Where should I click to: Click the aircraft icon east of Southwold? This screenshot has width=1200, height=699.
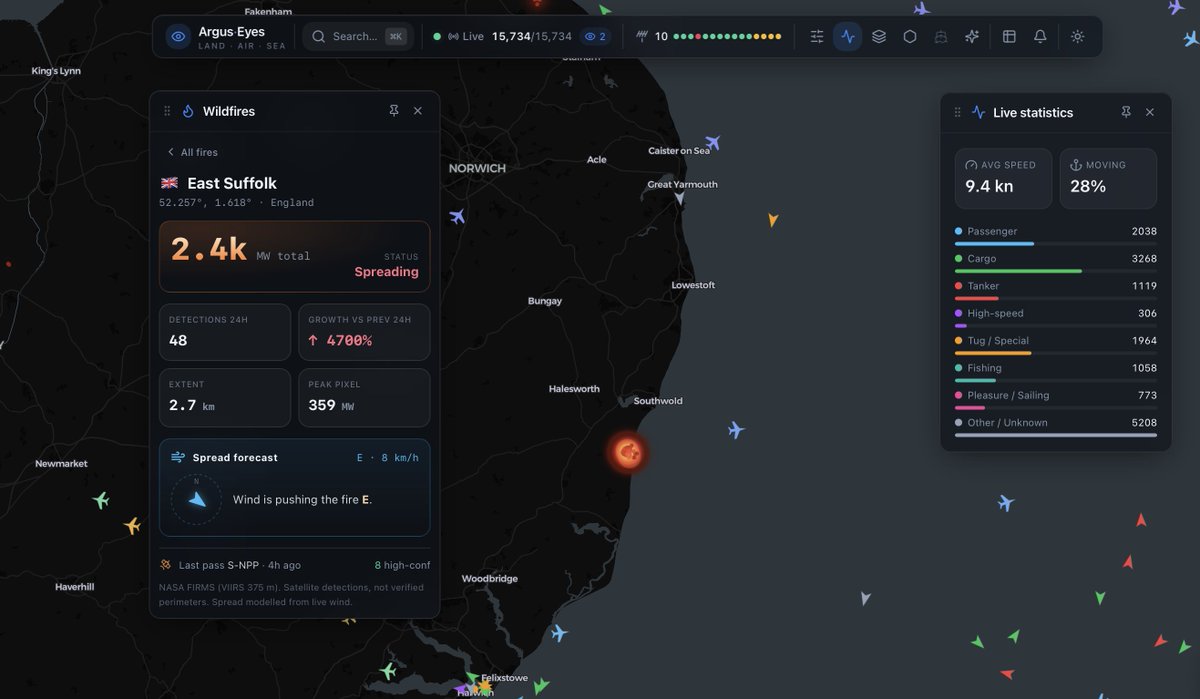pos(736,430)
